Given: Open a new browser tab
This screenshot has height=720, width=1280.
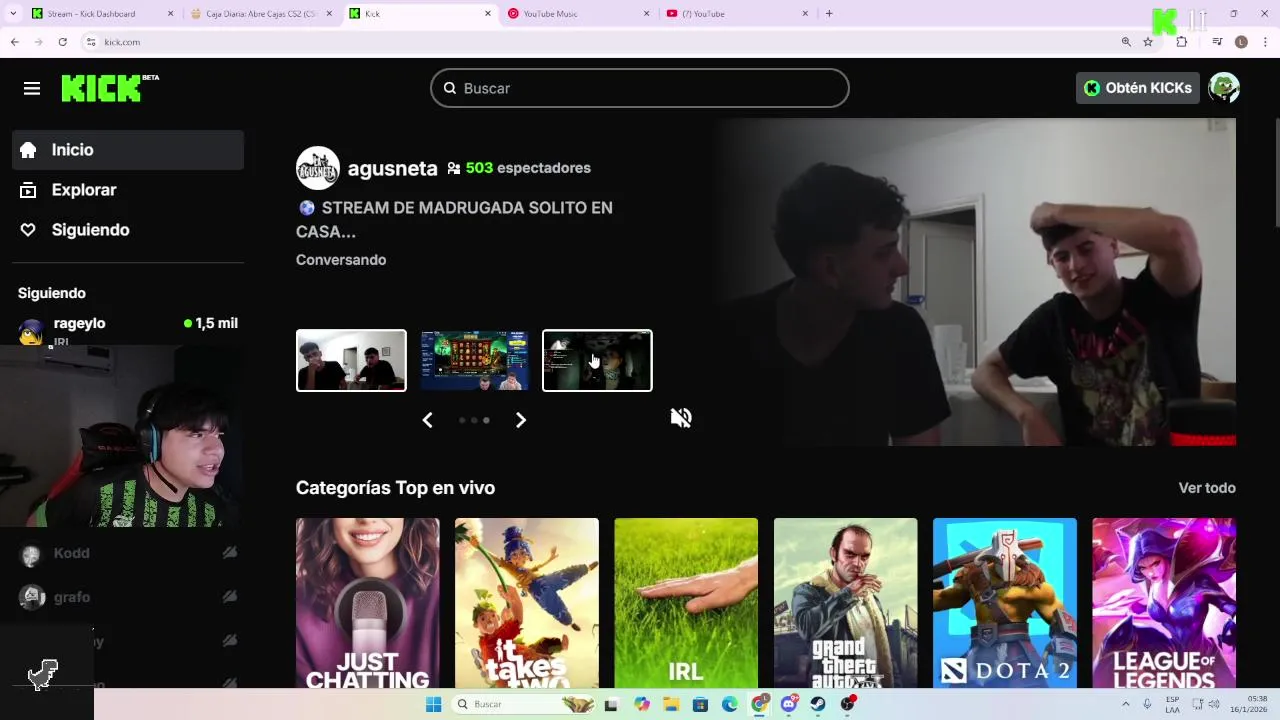Looking at the screenshot, I should pos(829,14).
